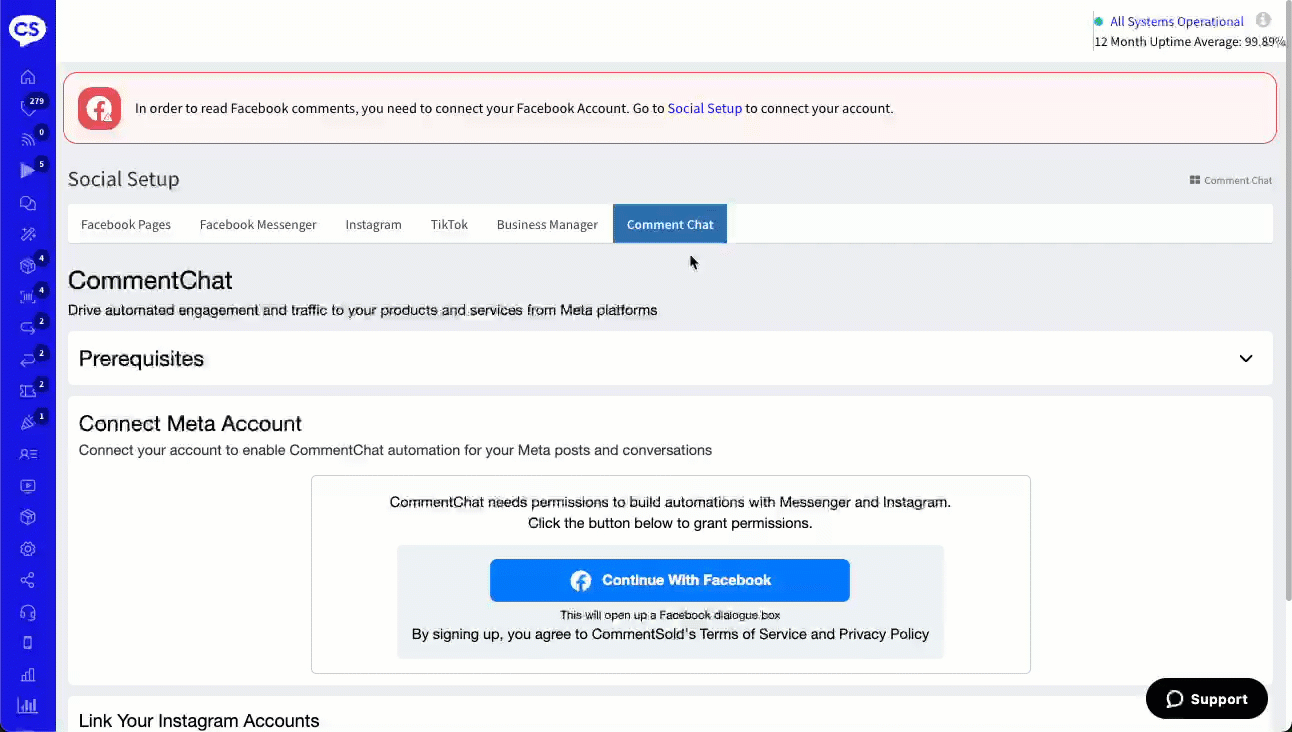Screen dimensions: 1292x732
Task: Open the Support chat button
Action: click(x=1206, y=699)
